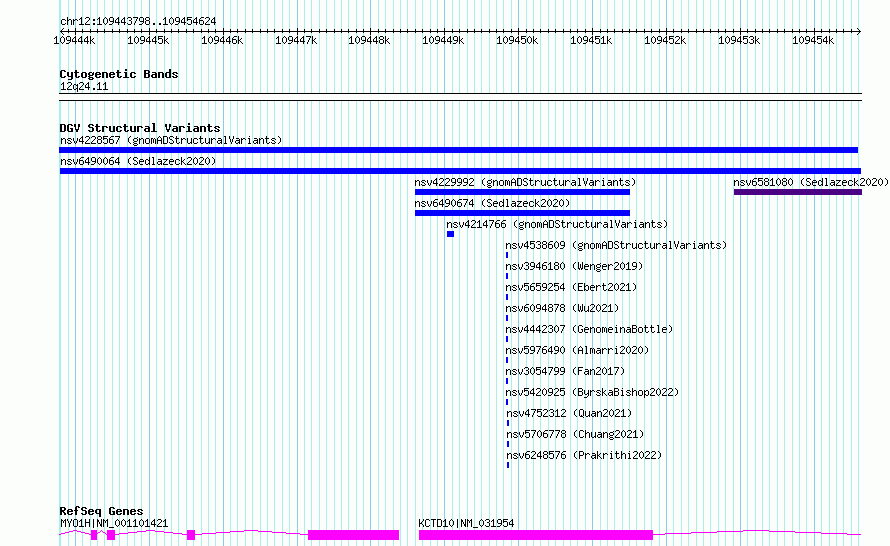Click the nsv6094878 Wu2021 variant label
This screenshot has width=890, height=546.
click(562, 308)
